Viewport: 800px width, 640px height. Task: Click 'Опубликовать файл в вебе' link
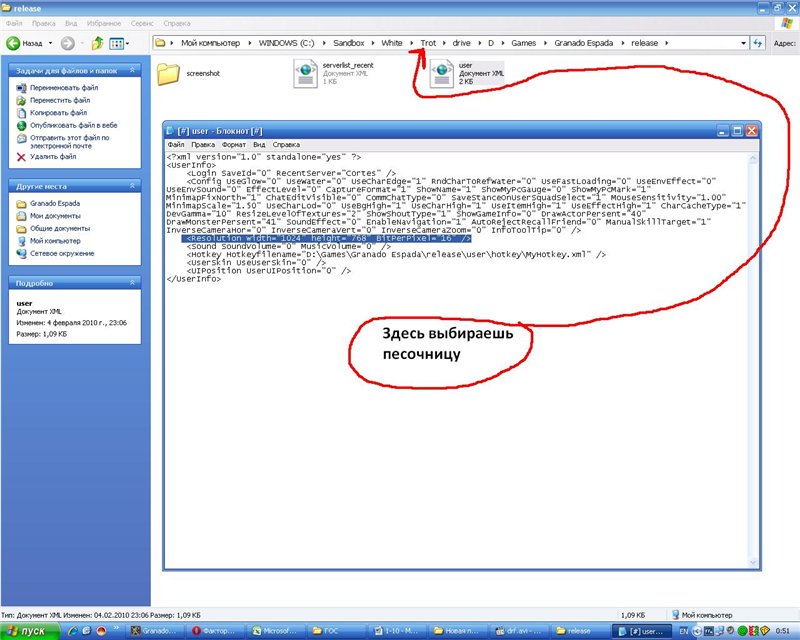click(x=73, y=125)
